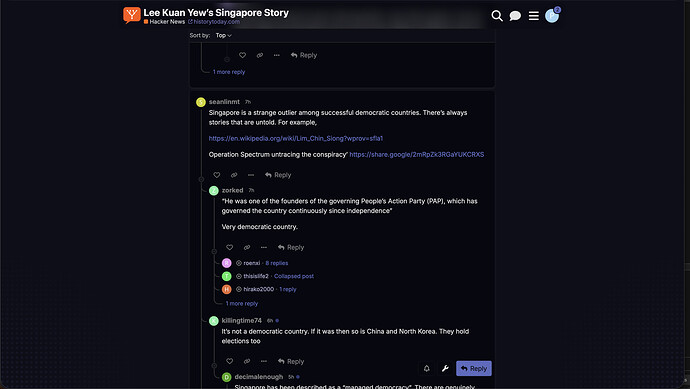Open the Hacker News category link
This screenshot has width=690, height=389.
point(164,22)
